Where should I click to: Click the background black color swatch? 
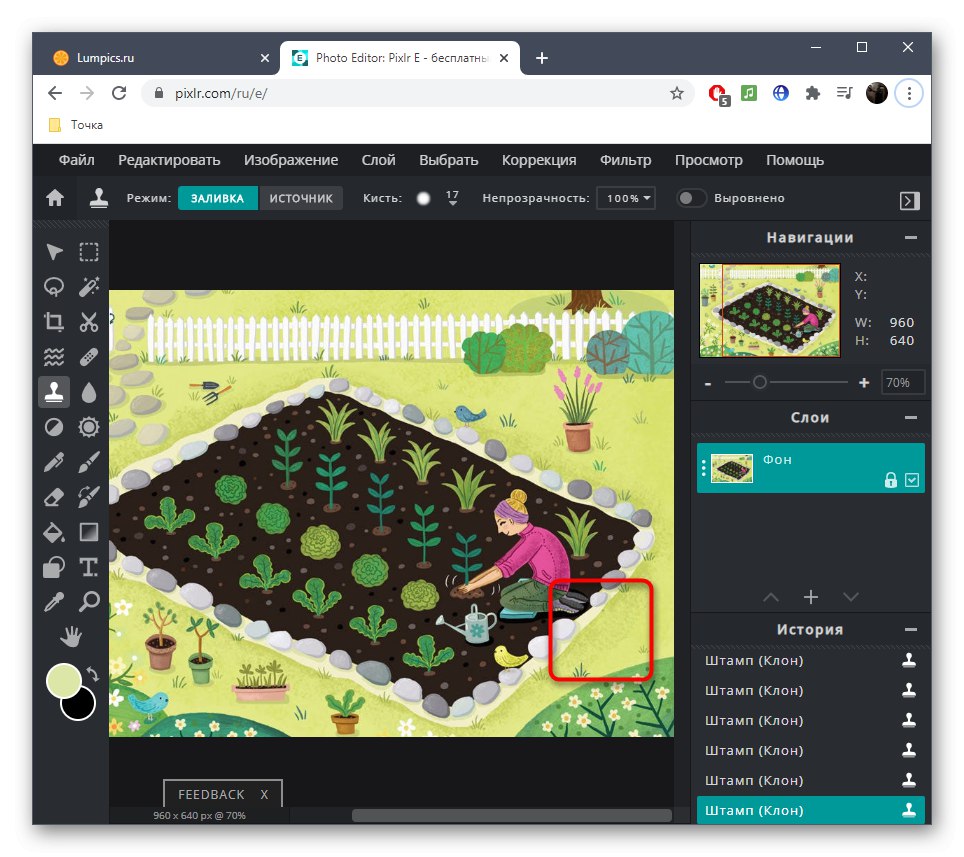click(81, 706)
